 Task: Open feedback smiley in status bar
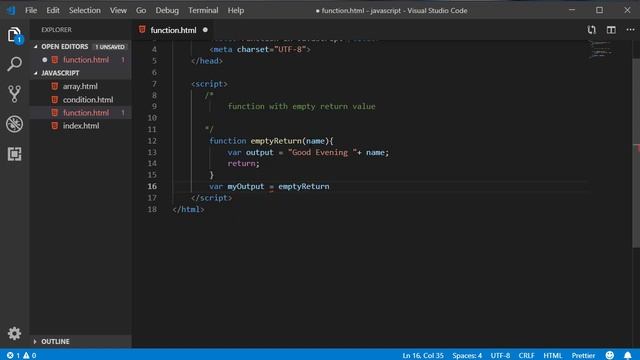609,355
